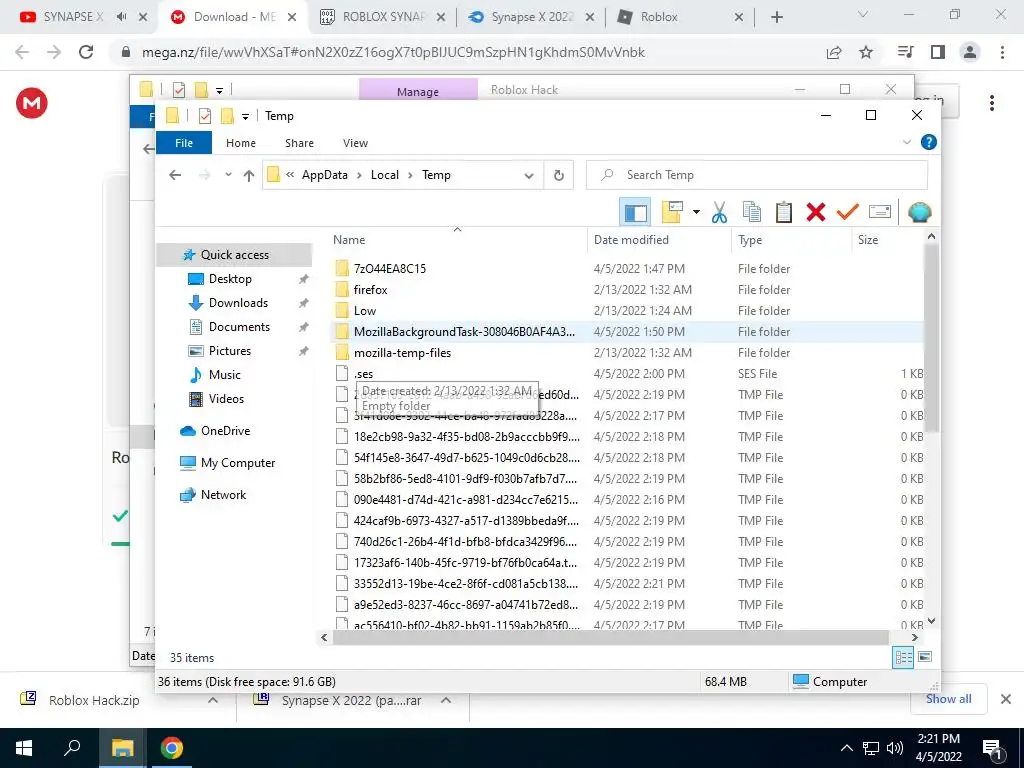Reload the mega.nz page
The height and width of the screenshot is (768, 1024).
[x=86, y=52]
